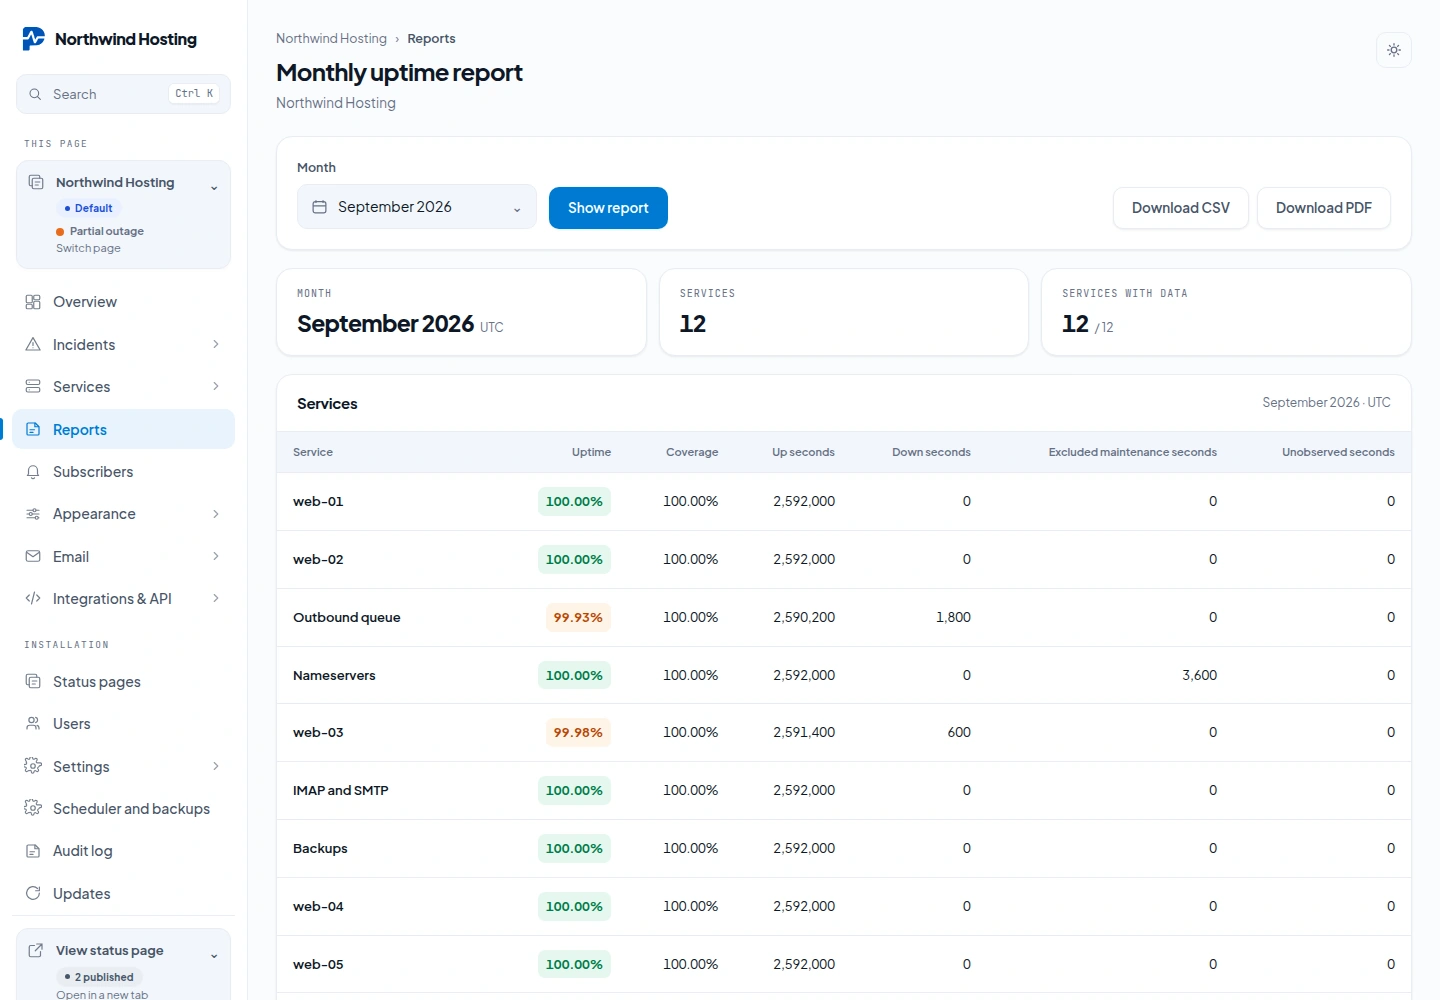The image size is (1440, 1000).
Task: Click the Switch page link
Action: pyautogui.click(x=88, y=248)
